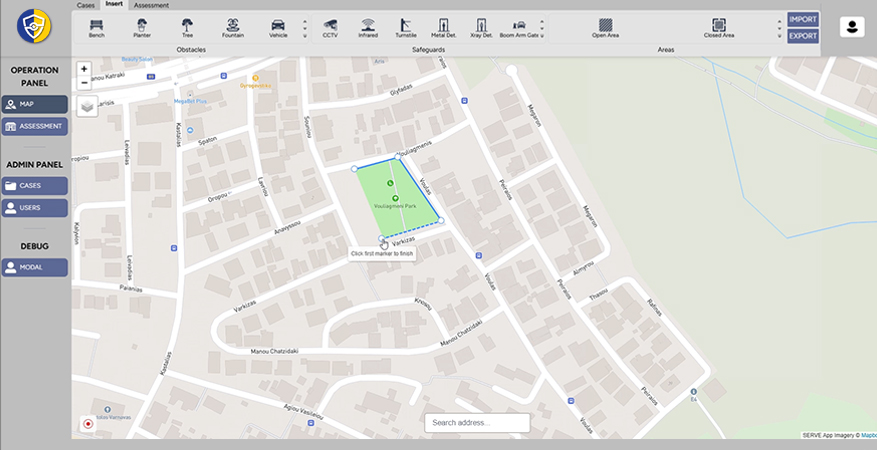Click the Search address field
Image resolution: width=877 pixels, height=450 pixels.
coord(477,423)
